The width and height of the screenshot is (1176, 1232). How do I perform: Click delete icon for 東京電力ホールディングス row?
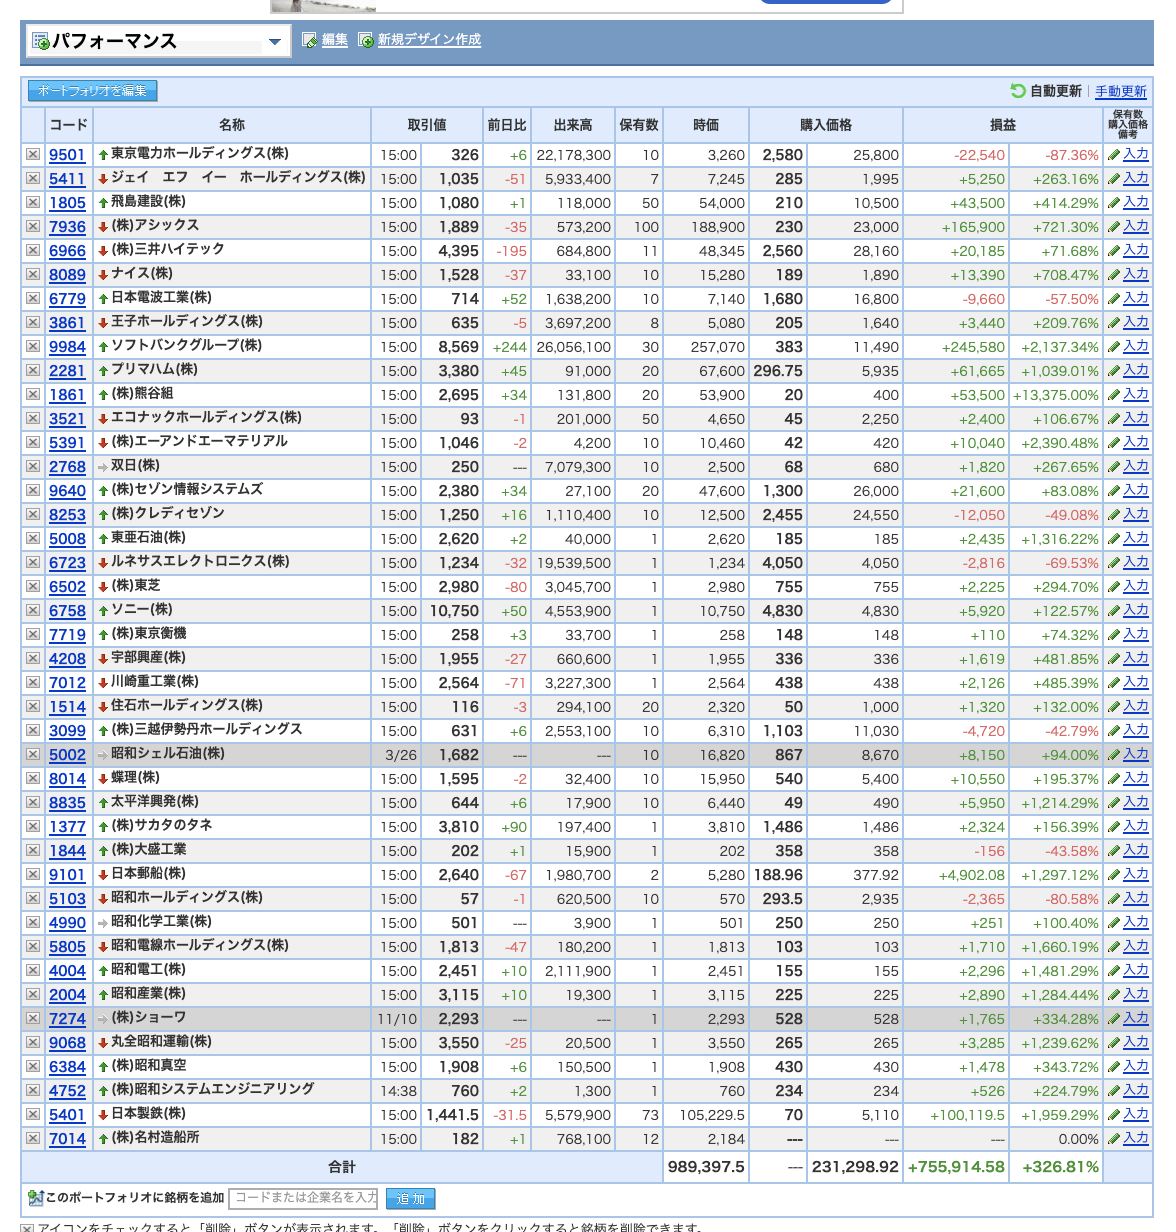point(33,155)
